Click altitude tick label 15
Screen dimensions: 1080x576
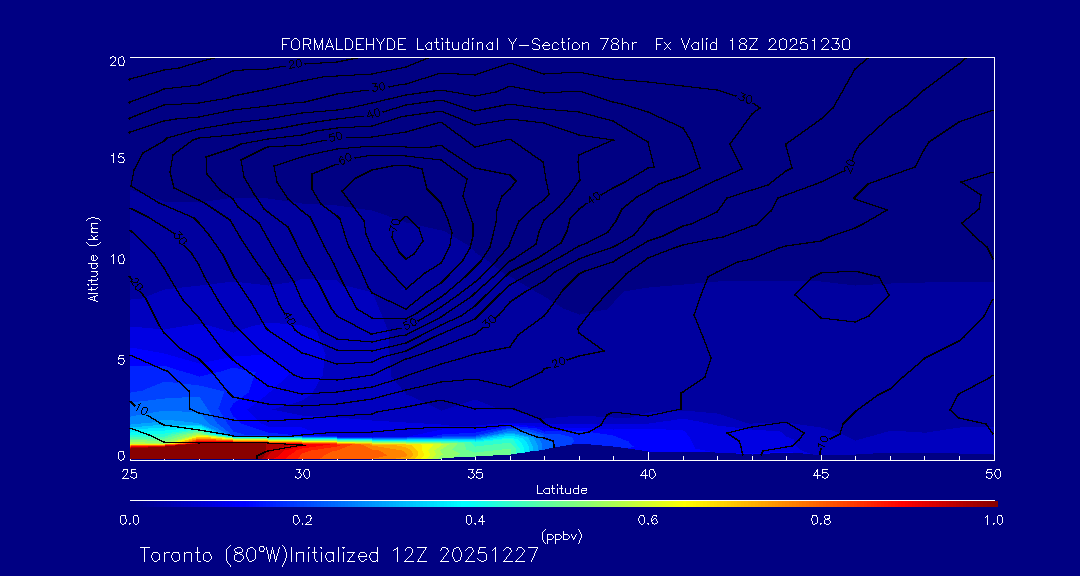(114, 159)
